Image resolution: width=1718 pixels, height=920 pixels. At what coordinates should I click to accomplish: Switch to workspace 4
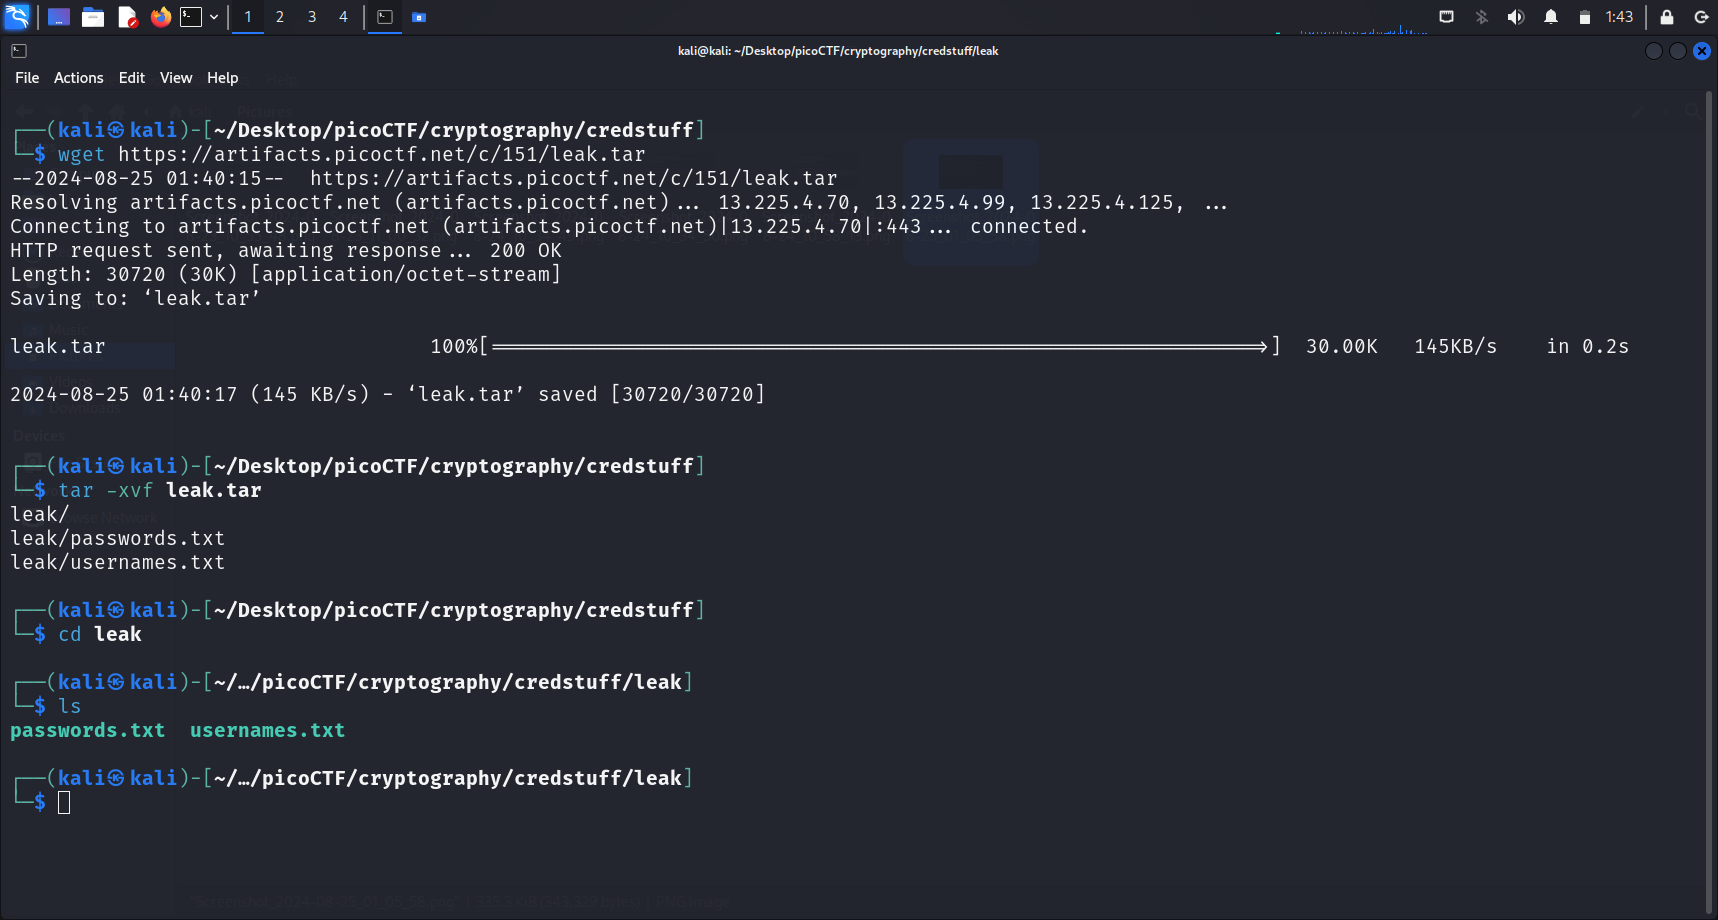tap(343, 17)
